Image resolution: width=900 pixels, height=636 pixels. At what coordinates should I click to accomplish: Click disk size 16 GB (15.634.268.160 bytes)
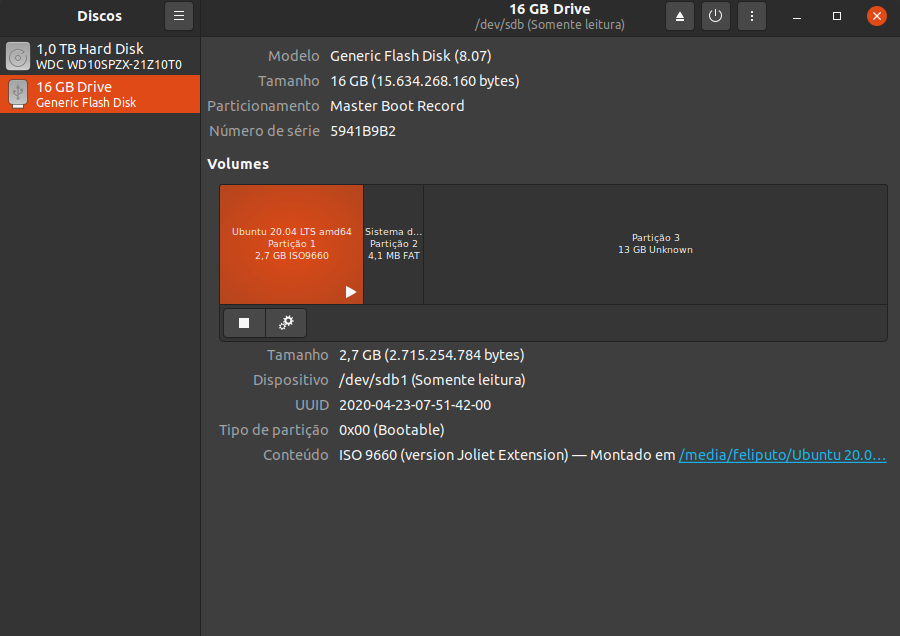(425, 81)
